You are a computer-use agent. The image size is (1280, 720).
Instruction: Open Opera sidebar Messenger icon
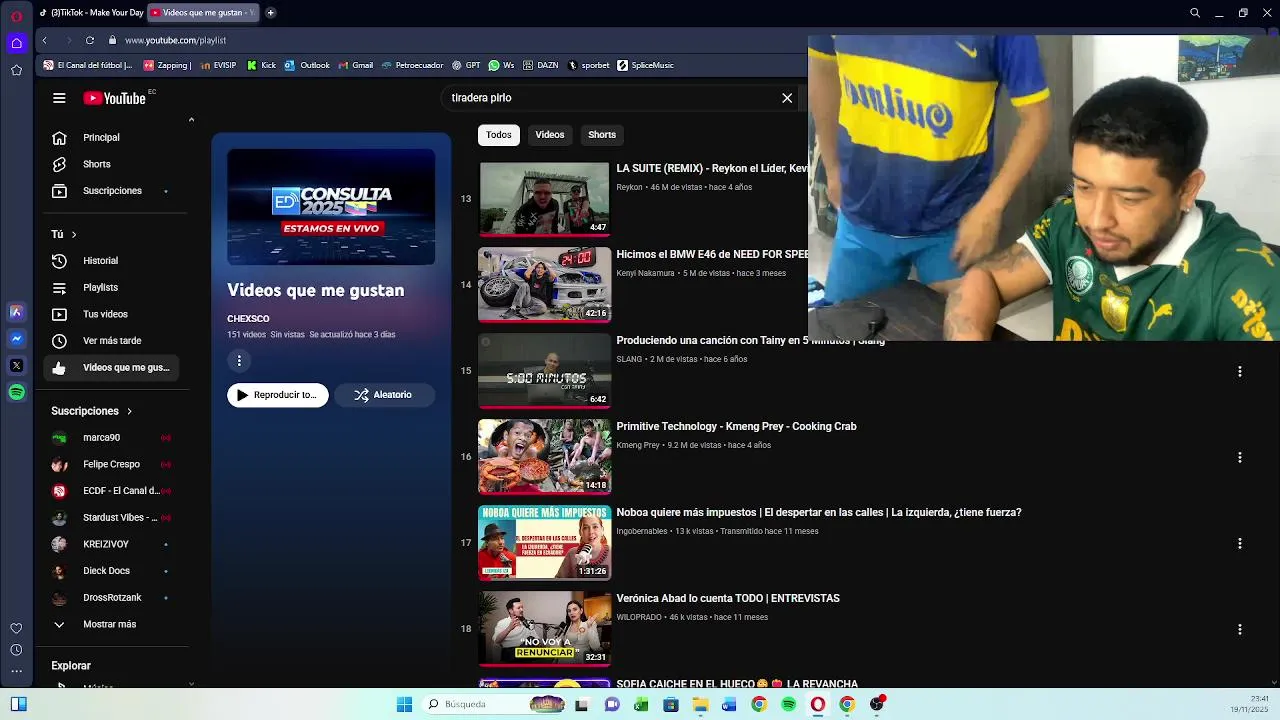click(x=16, y=339)
